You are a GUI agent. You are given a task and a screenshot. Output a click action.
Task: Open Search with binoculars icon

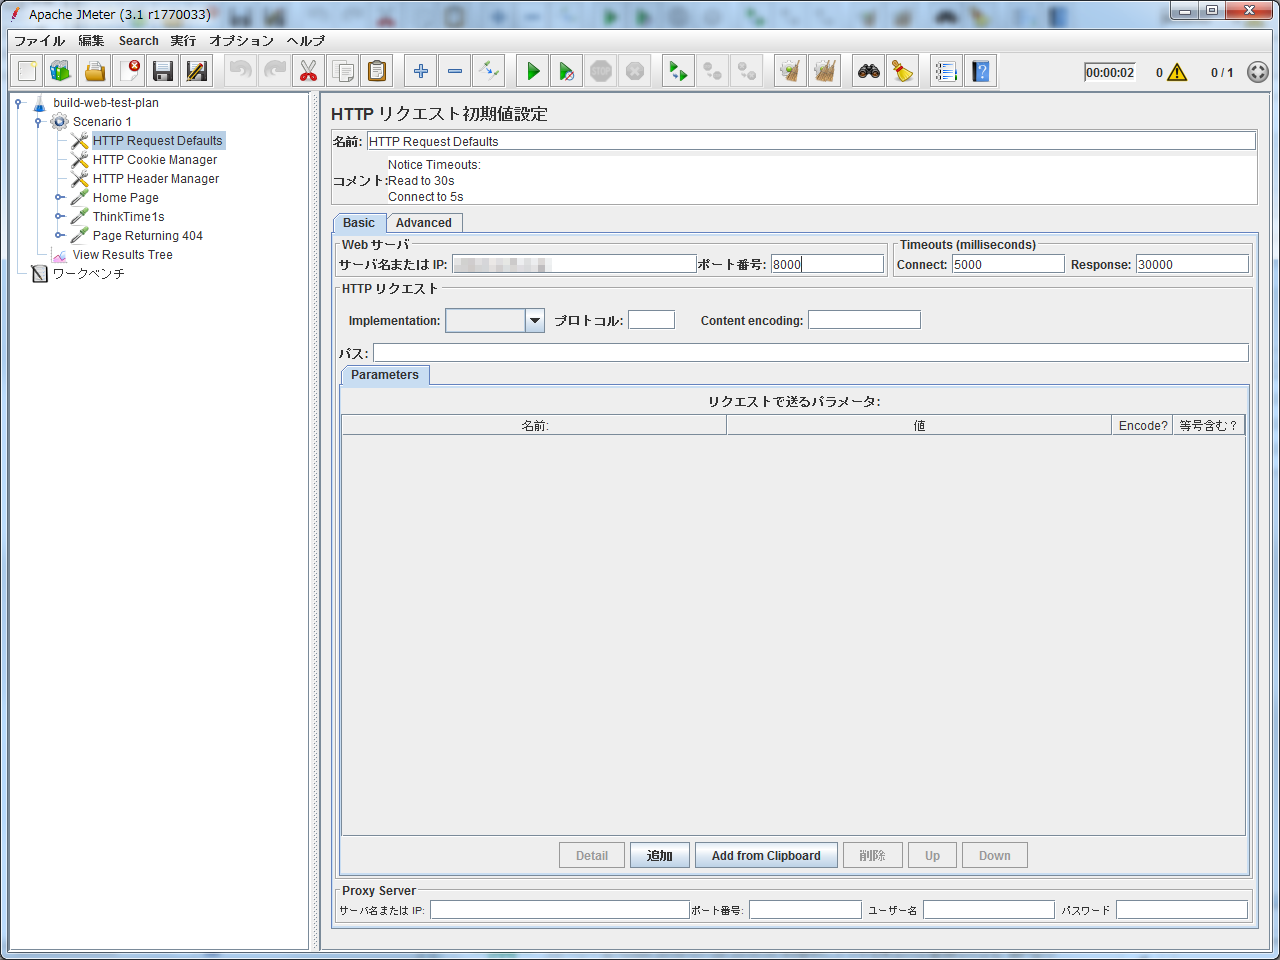869,71
